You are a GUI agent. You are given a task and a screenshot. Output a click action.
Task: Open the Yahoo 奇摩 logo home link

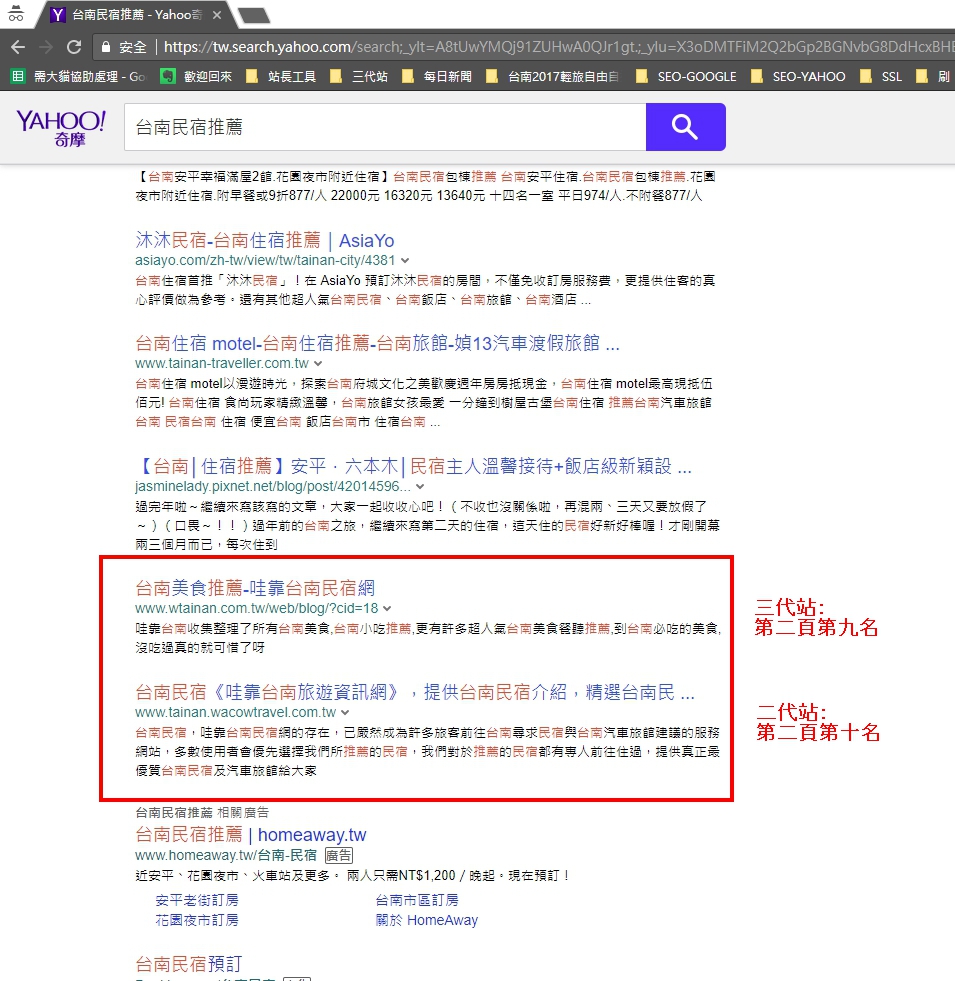[61, 128]
